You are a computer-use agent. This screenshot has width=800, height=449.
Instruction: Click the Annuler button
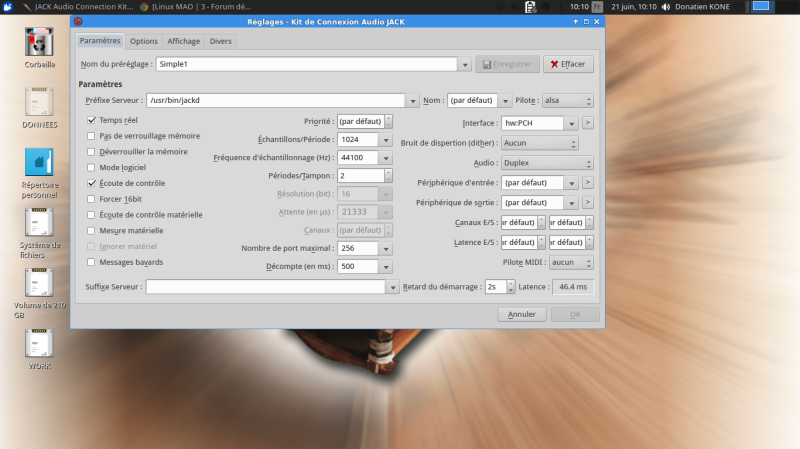tap(521, 314)
